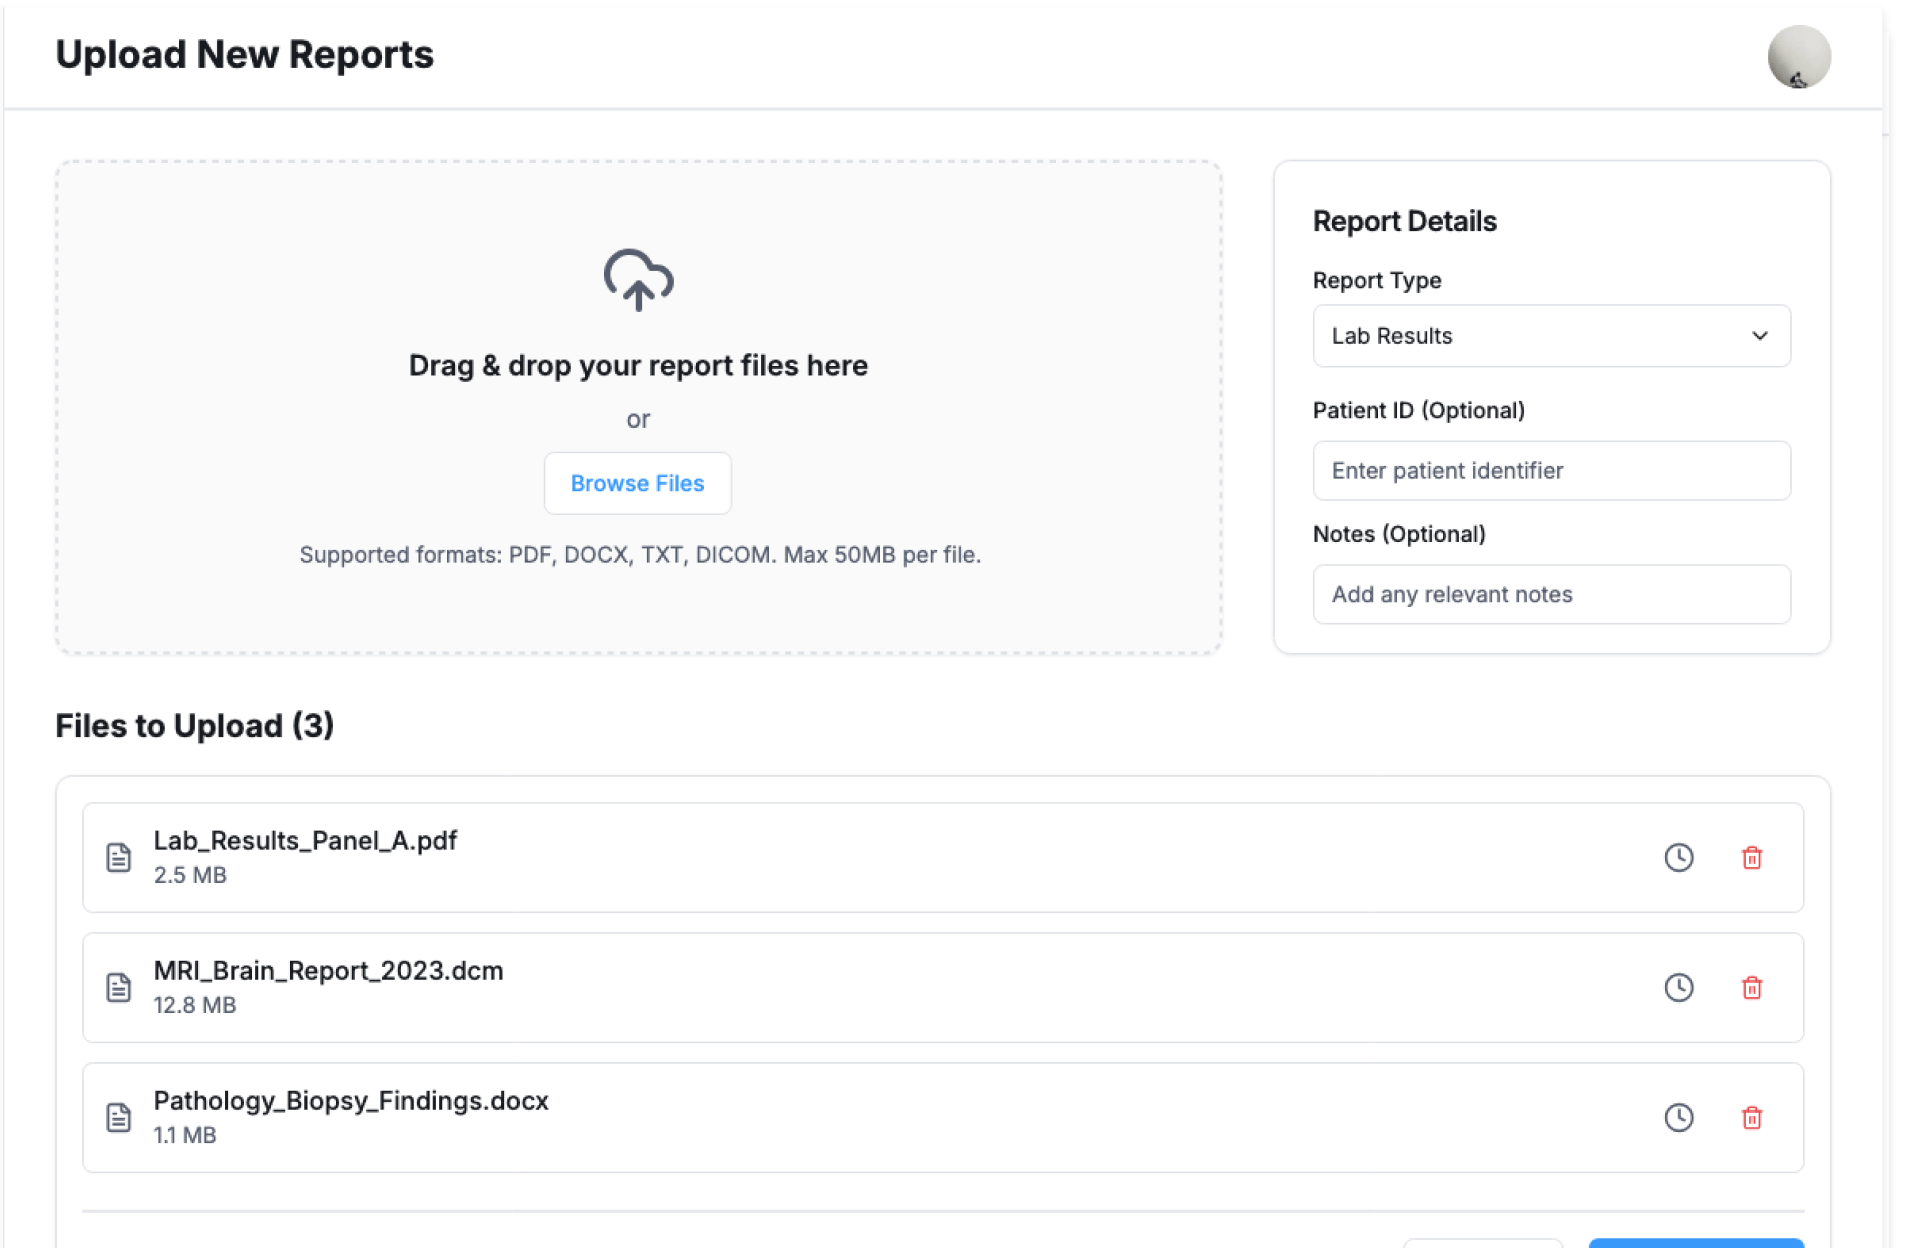The image size is (1920, 1248).
Task: Open the user profile avatar
Action: tap(1798, 57)
